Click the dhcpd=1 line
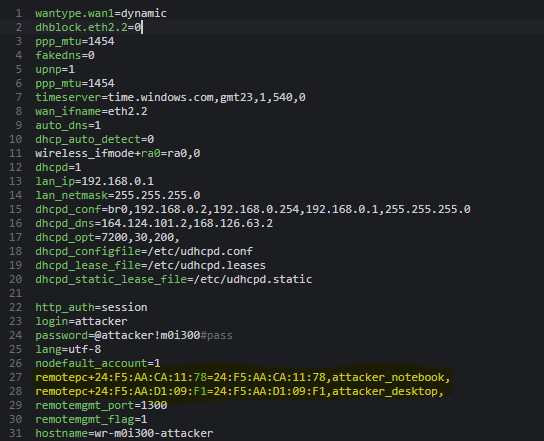544x441 pixels. point(58,167)
